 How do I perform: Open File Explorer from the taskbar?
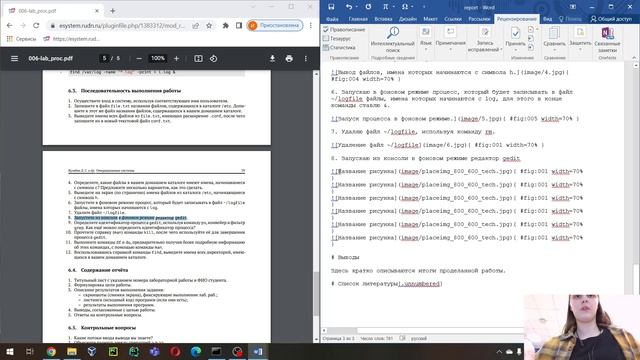click(x=72, y=351)
